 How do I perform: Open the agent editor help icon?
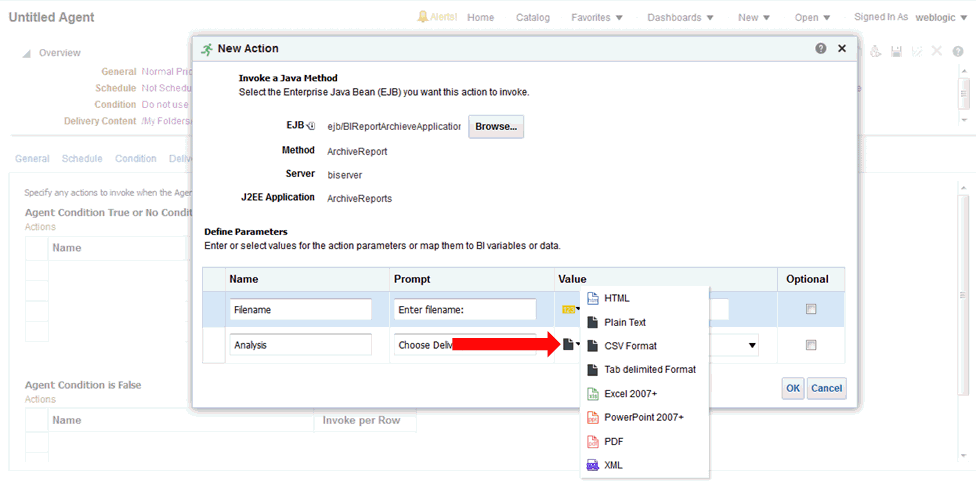tap(958, 52)
